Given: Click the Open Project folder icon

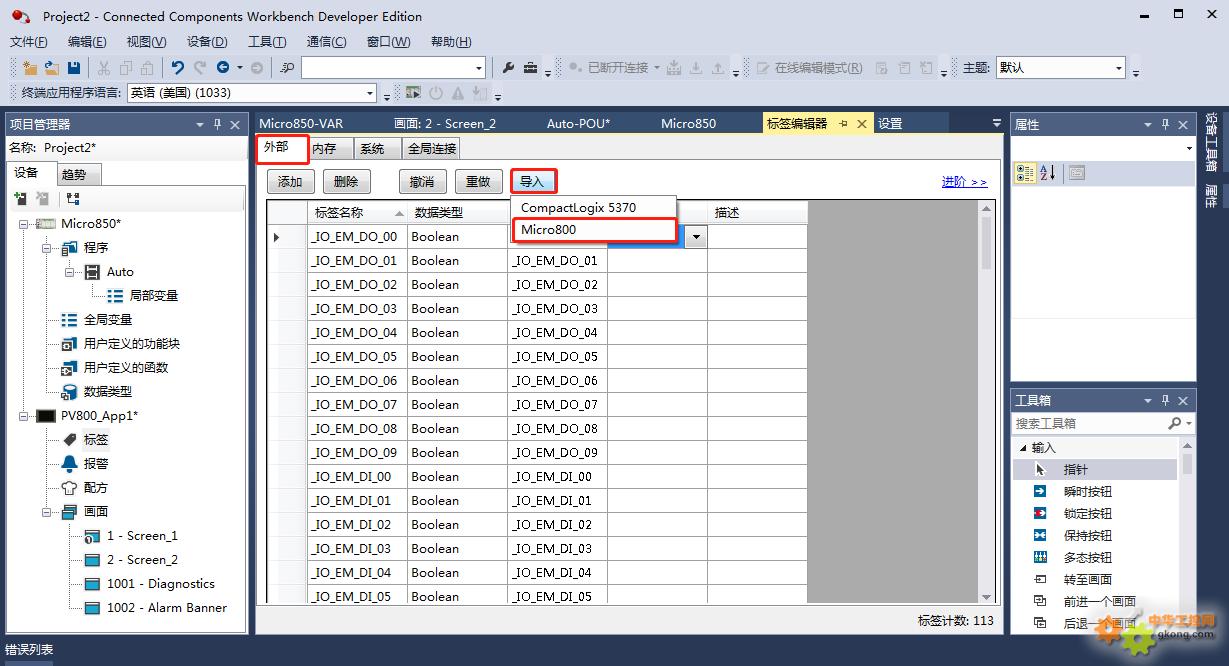Looking at the screenshot, I should coord(52,68).
